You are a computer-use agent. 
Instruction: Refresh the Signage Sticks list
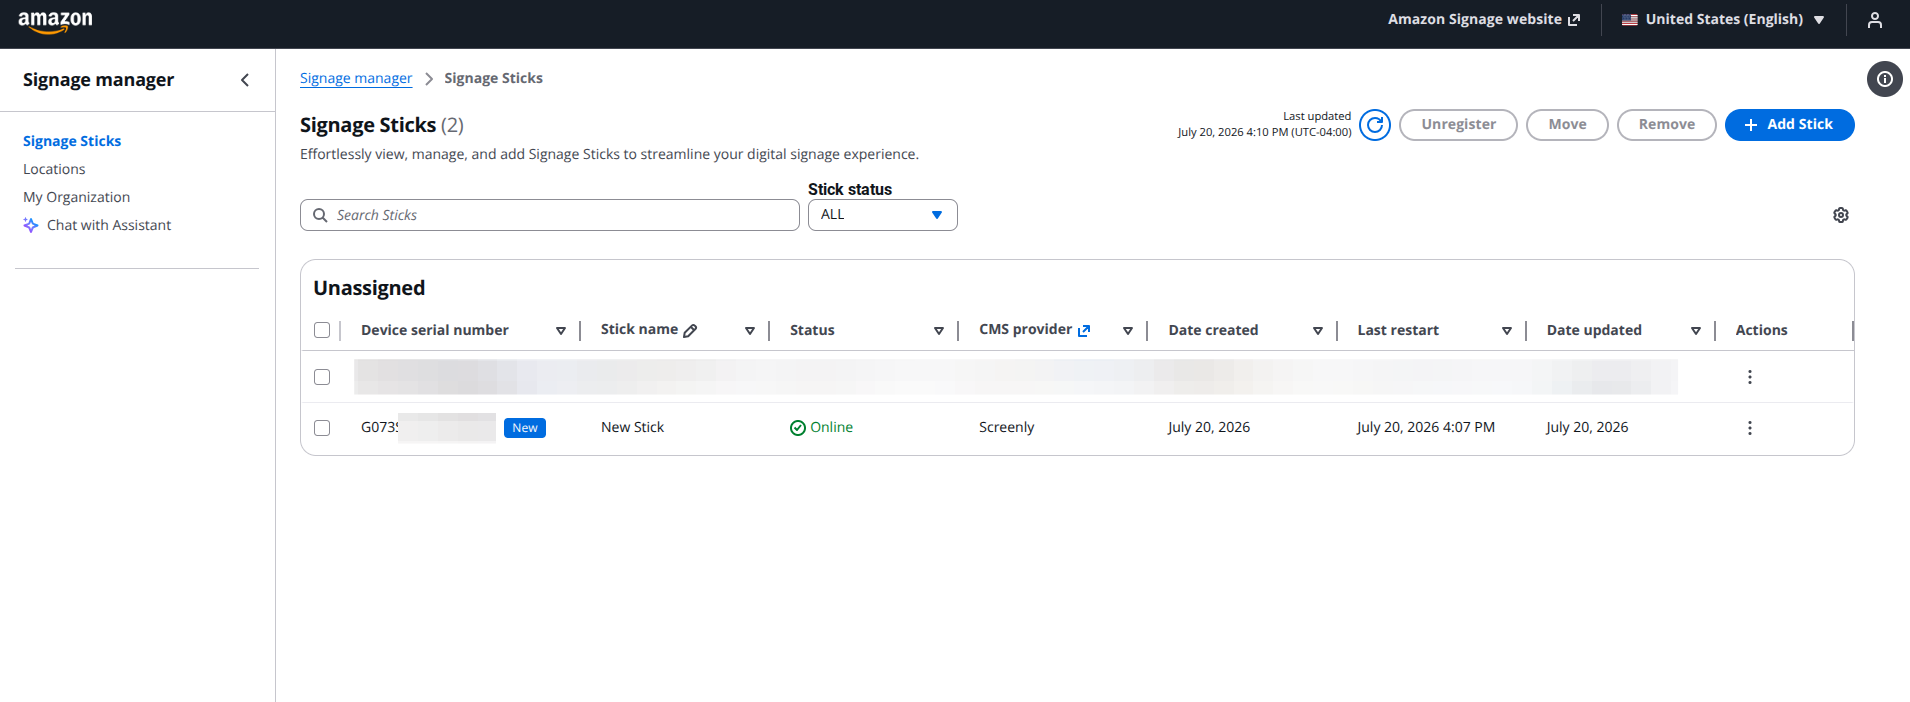pyautogui.click(x=1375, y=125)
